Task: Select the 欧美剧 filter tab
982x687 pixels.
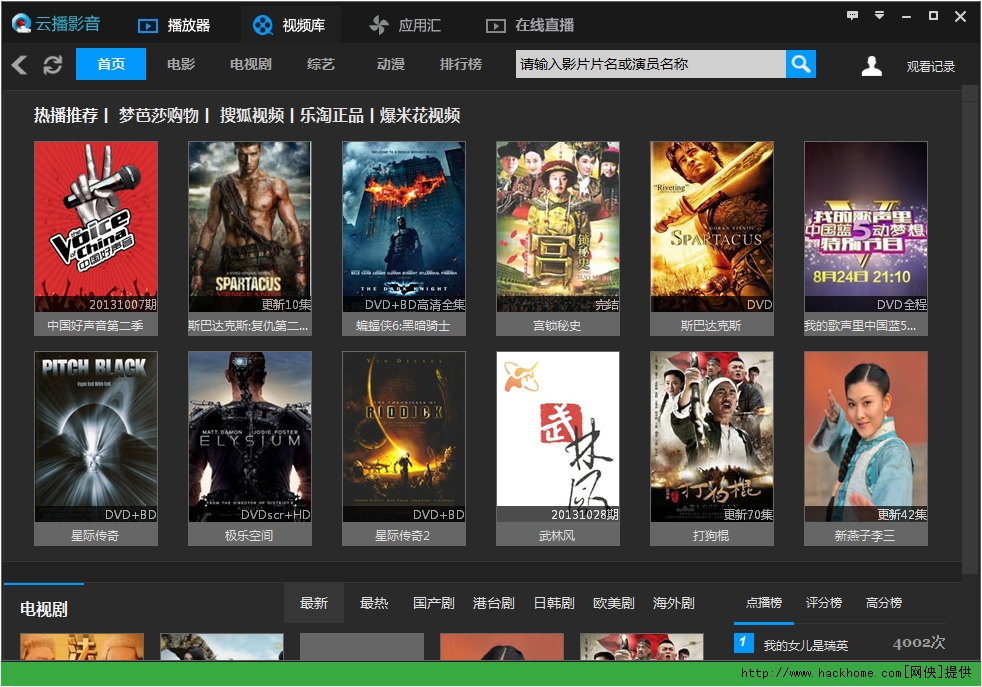Action: click(614, 603)
